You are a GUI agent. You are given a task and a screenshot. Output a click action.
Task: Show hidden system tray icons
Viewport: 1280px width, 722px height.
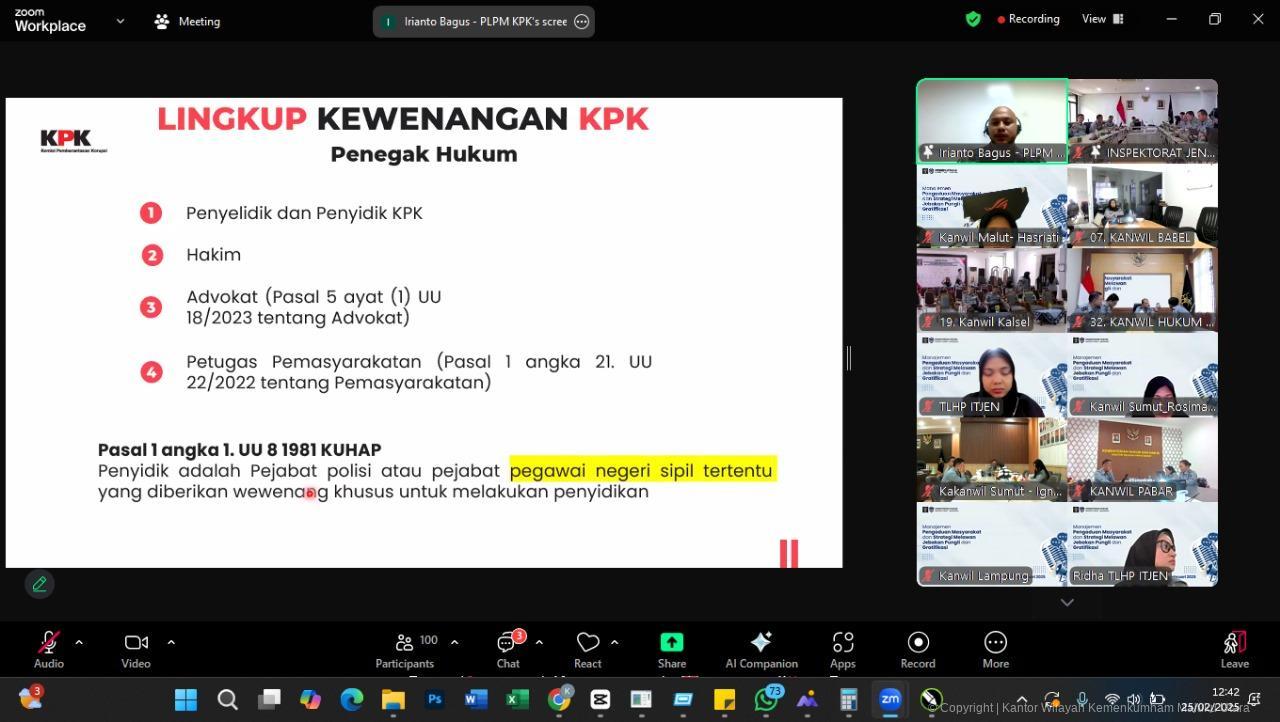pos(1021,699)
